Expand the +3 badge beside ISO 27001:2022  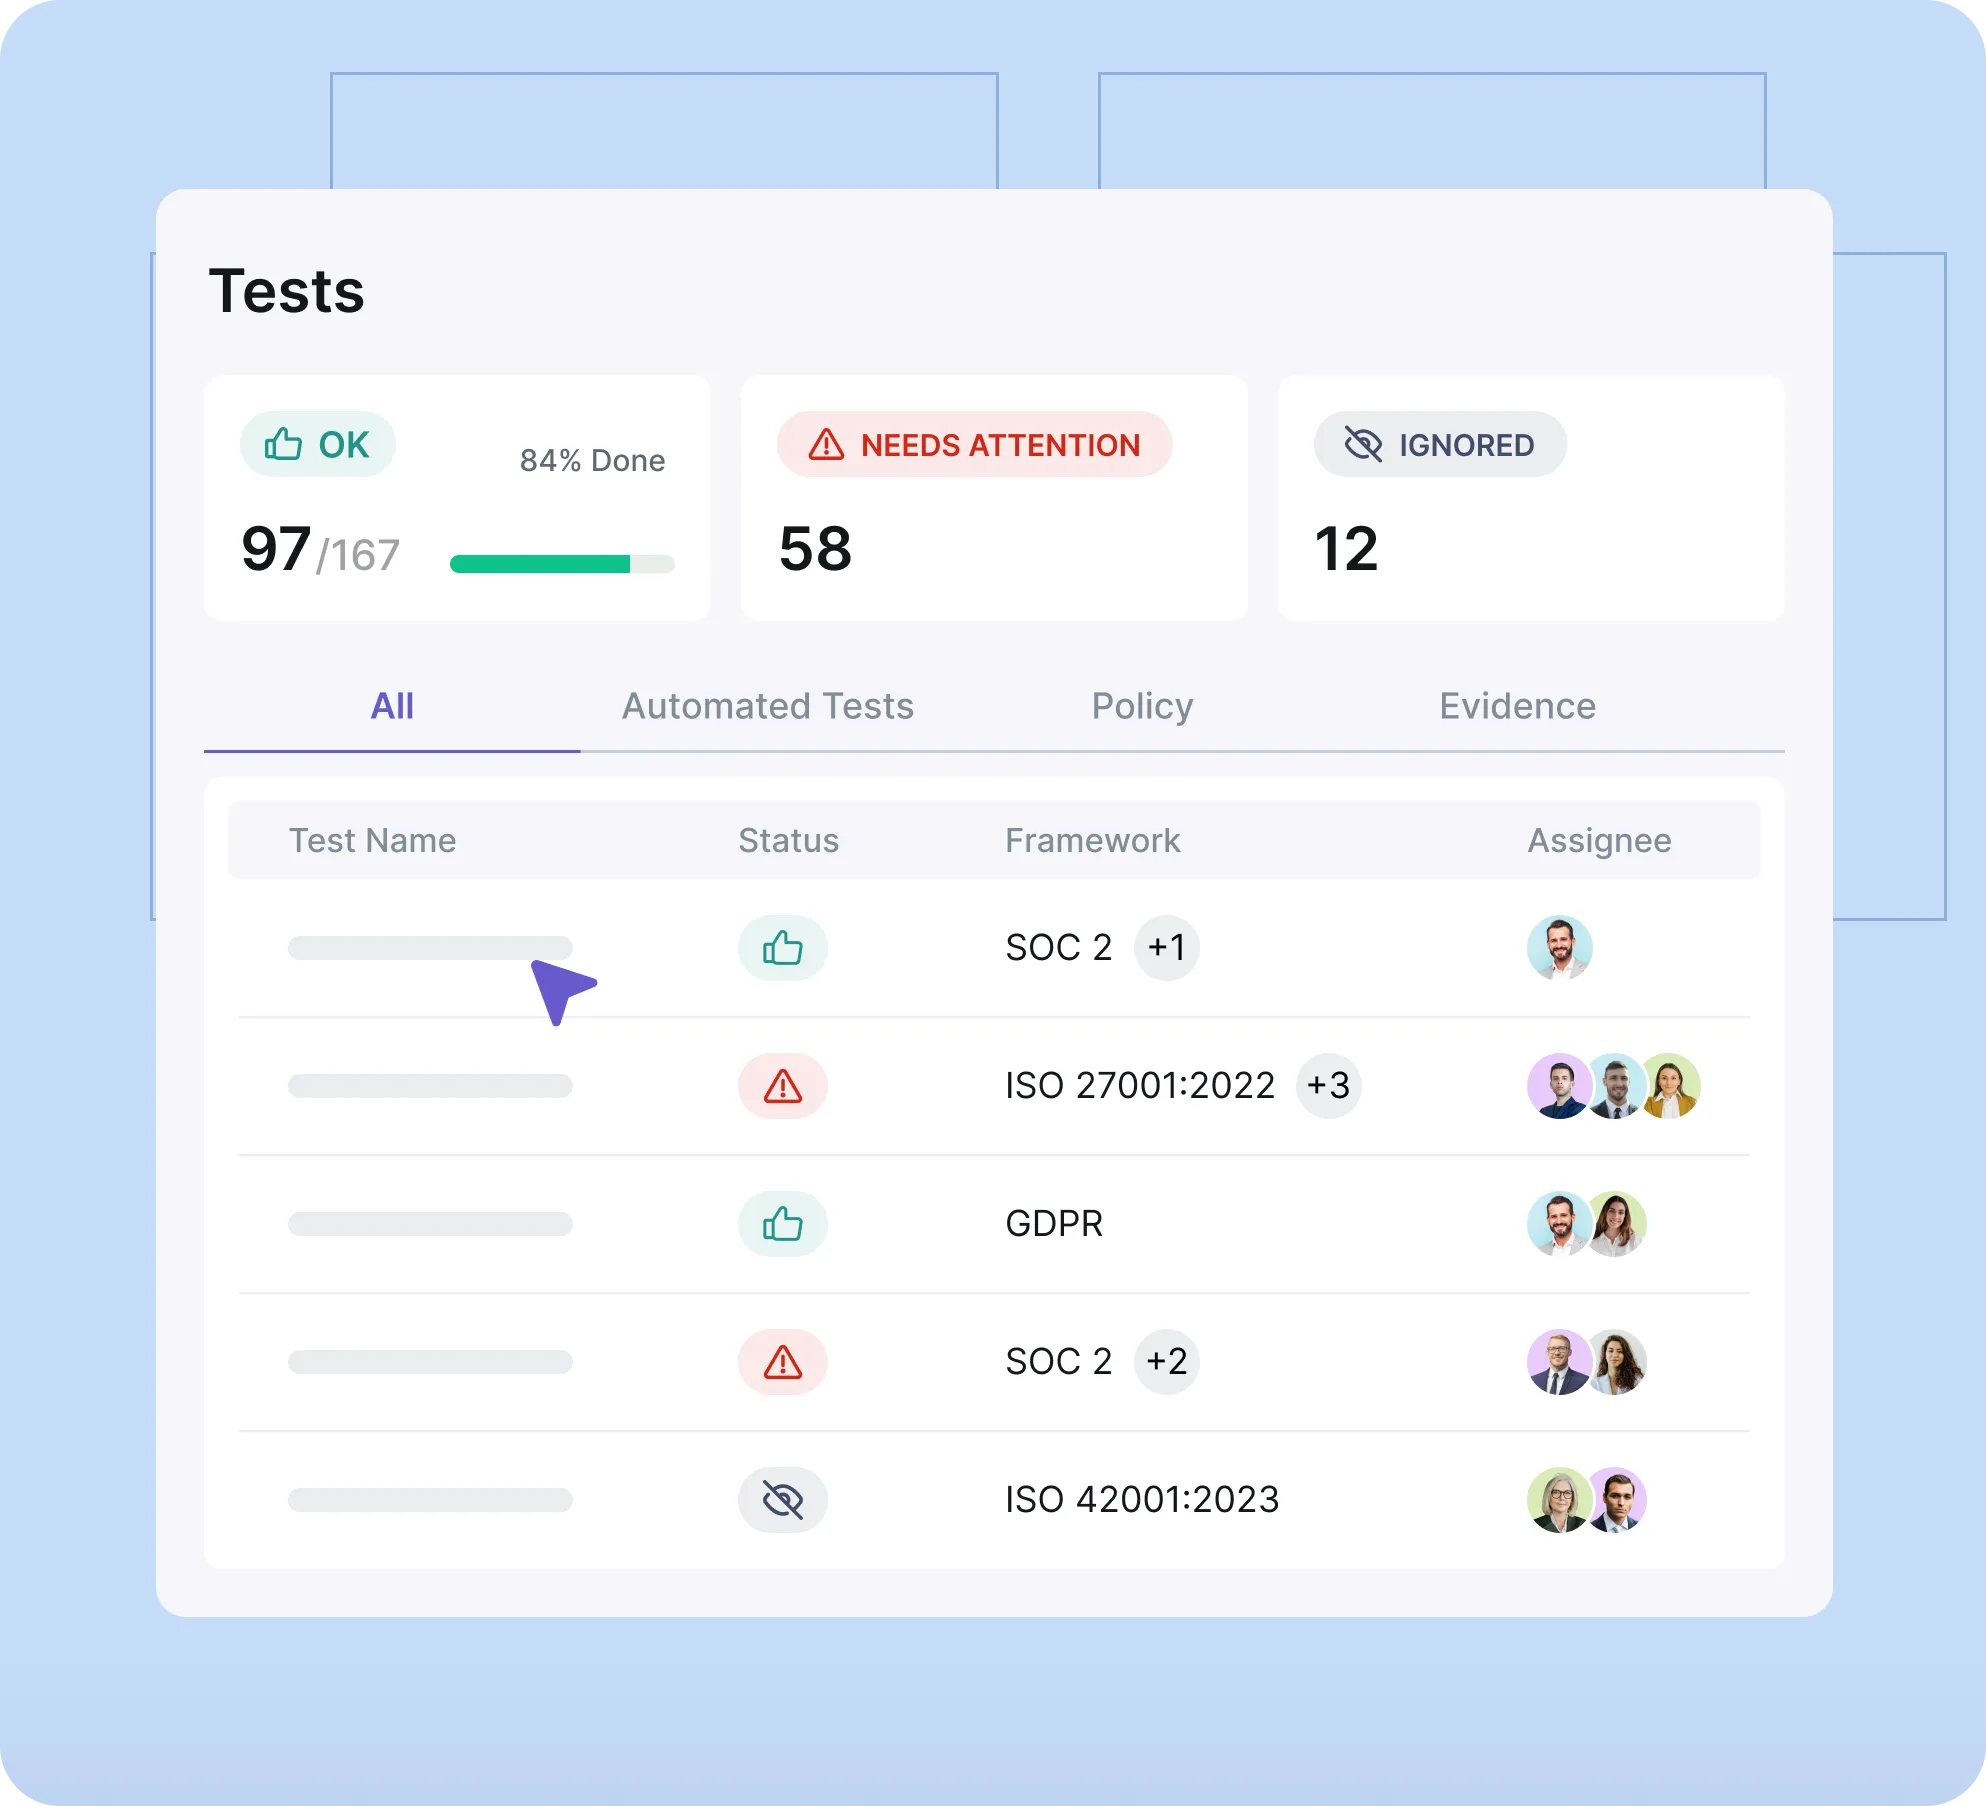1328,1085
